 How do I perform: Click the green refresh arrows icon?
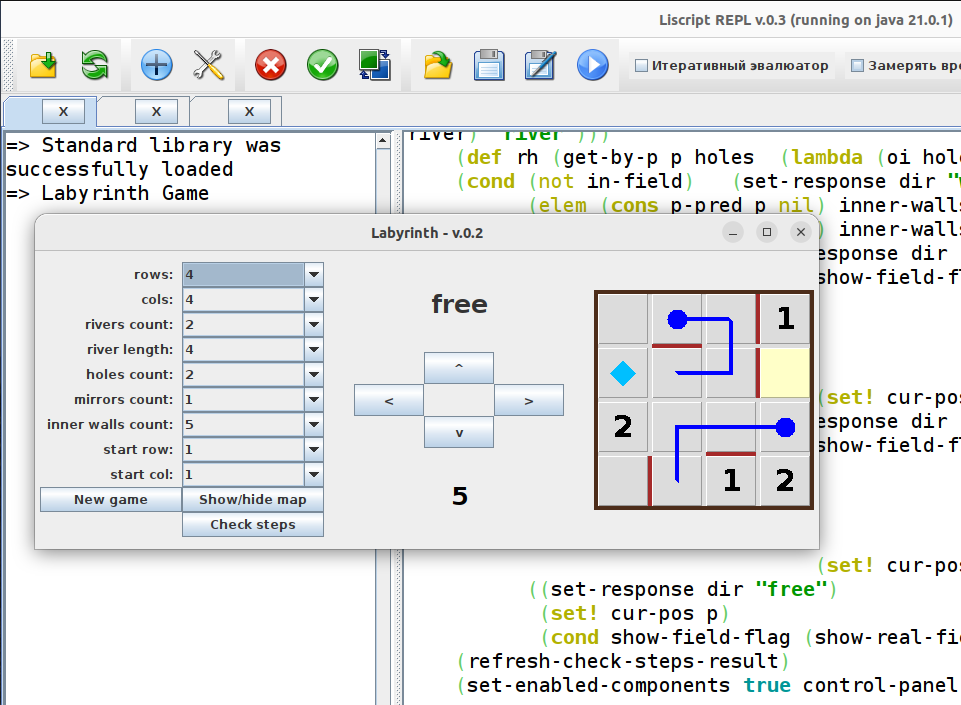[95, 66]
